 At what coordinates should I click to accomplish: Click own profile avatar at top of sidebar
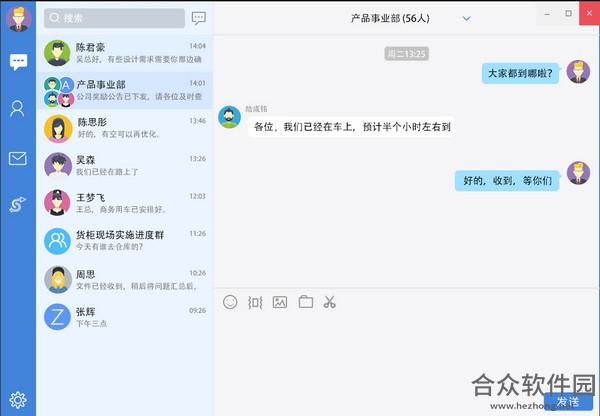point(18,19)
